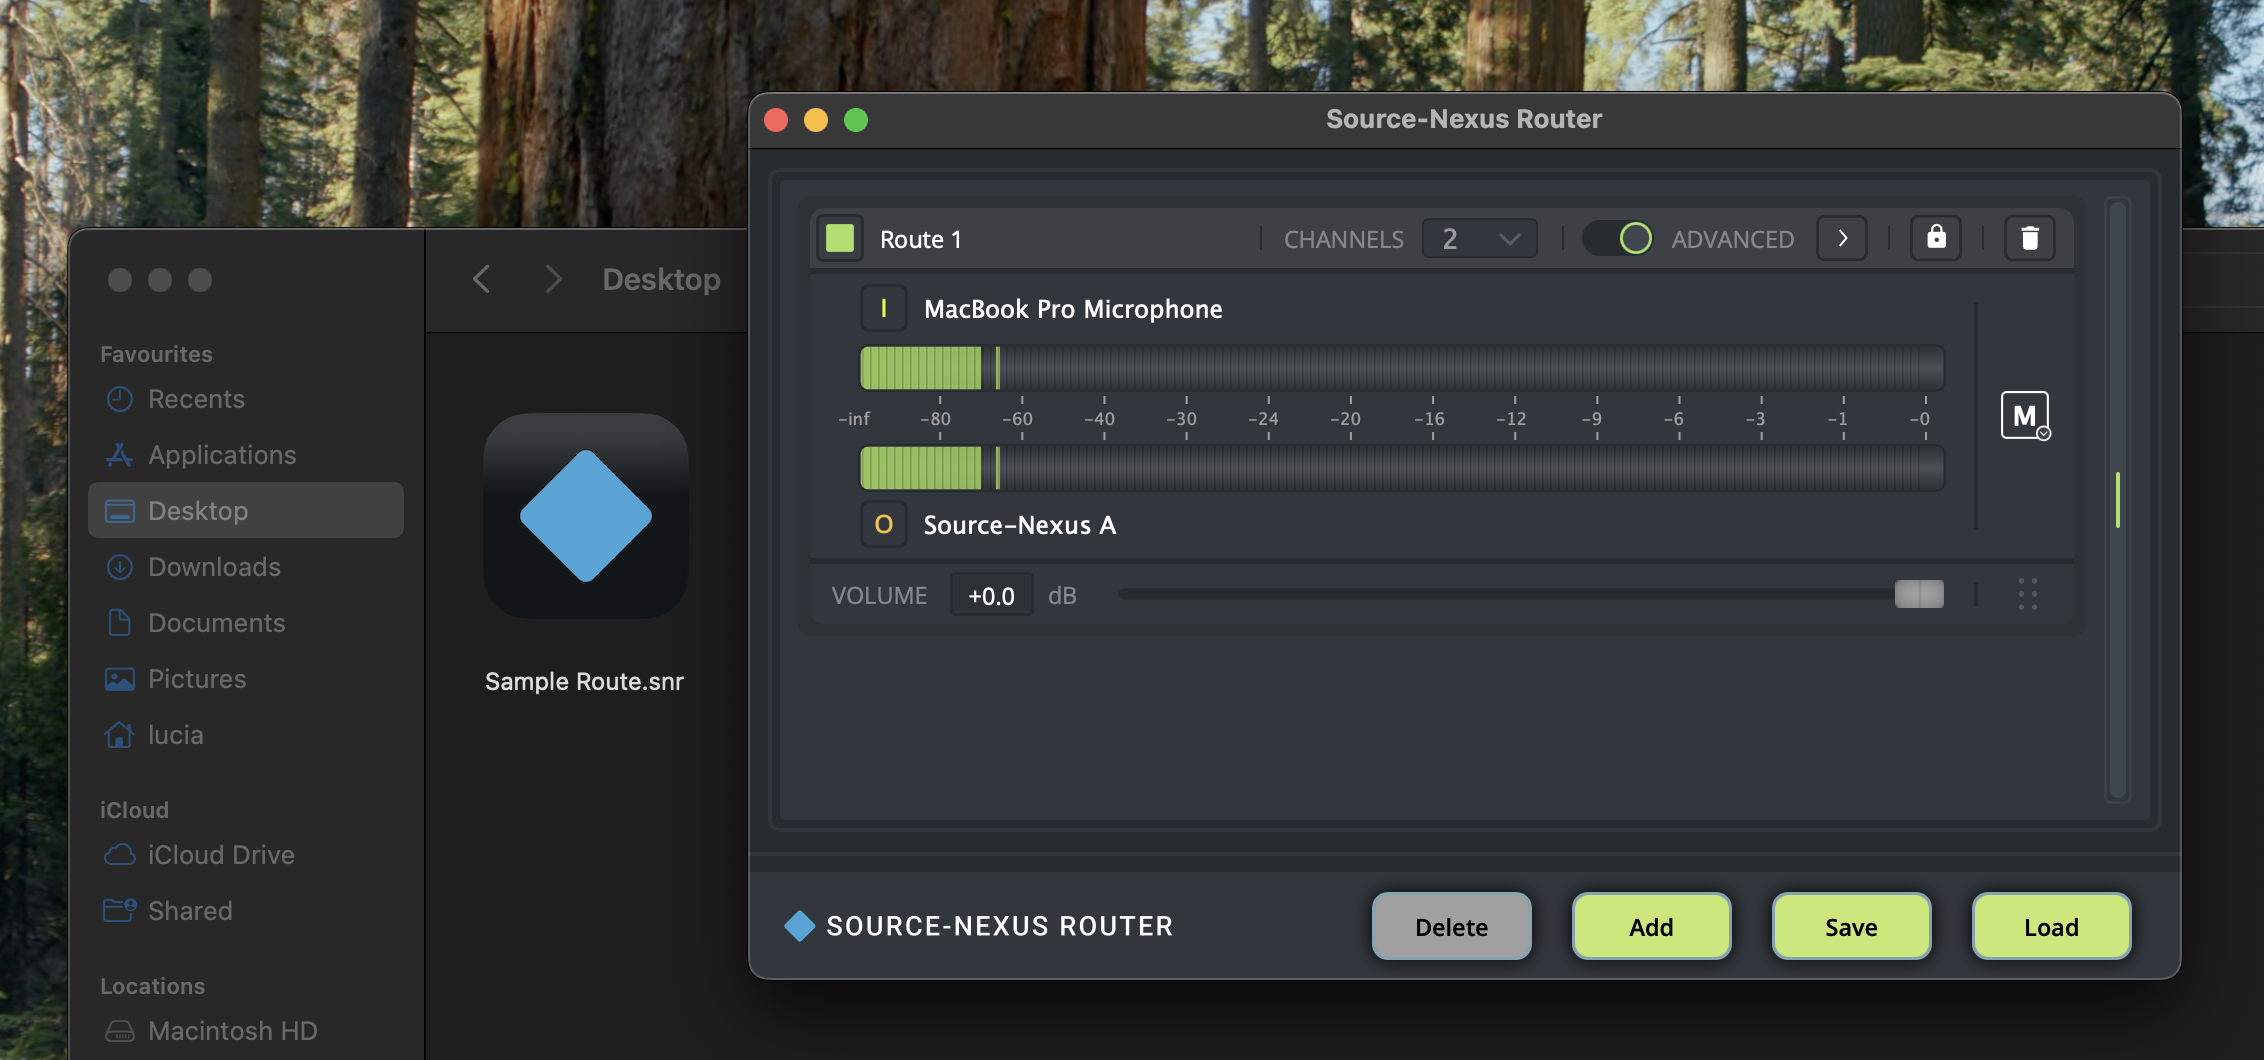Select input device via the I button

pos(884,308)
